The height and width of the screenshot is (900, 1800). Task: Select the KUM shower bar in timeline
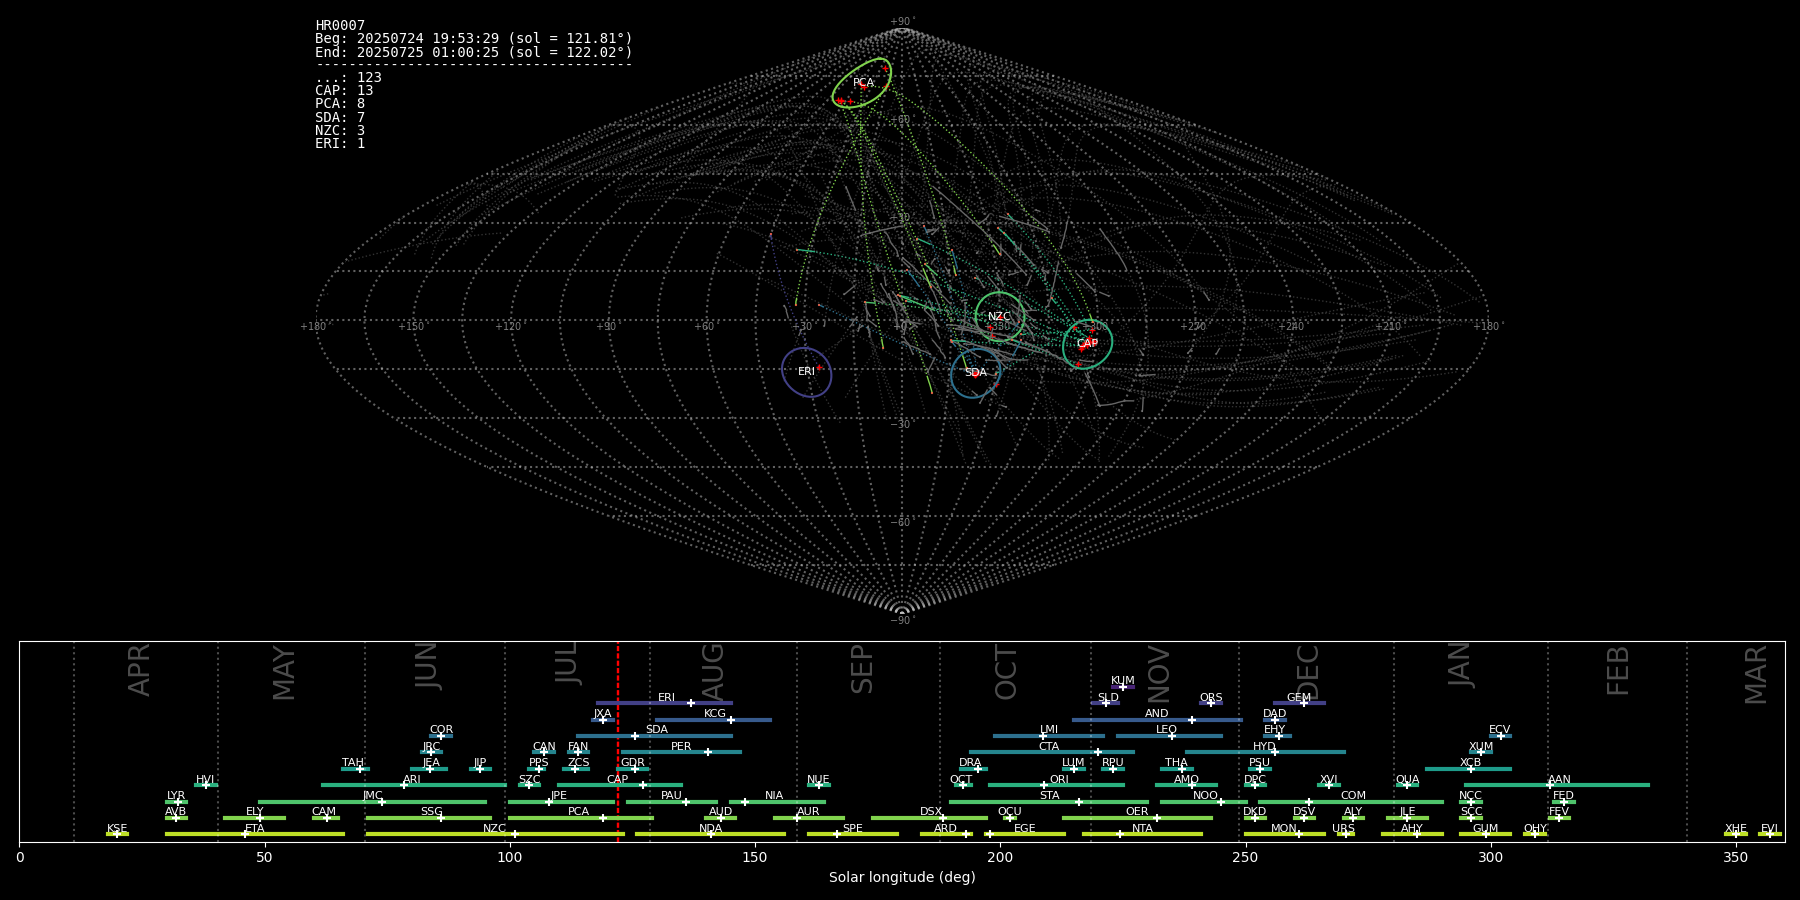[1123, 687]
